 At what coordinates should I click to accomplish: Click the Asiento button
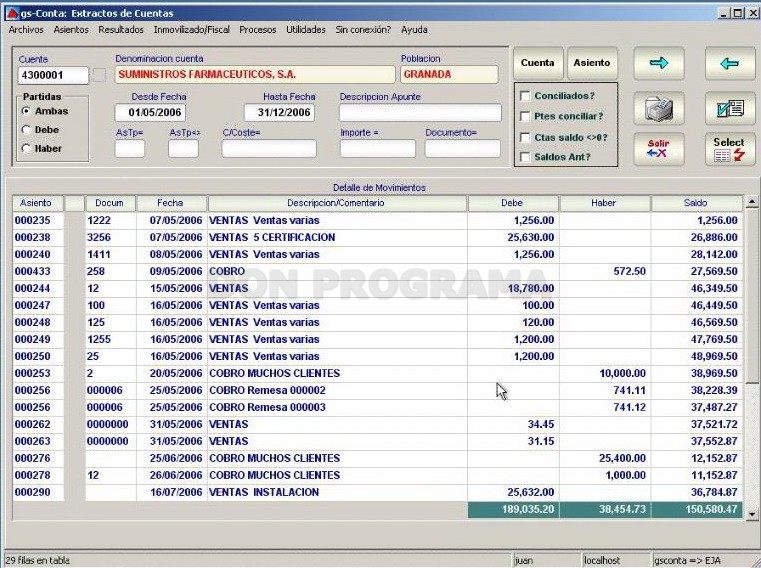coord(592,63)
